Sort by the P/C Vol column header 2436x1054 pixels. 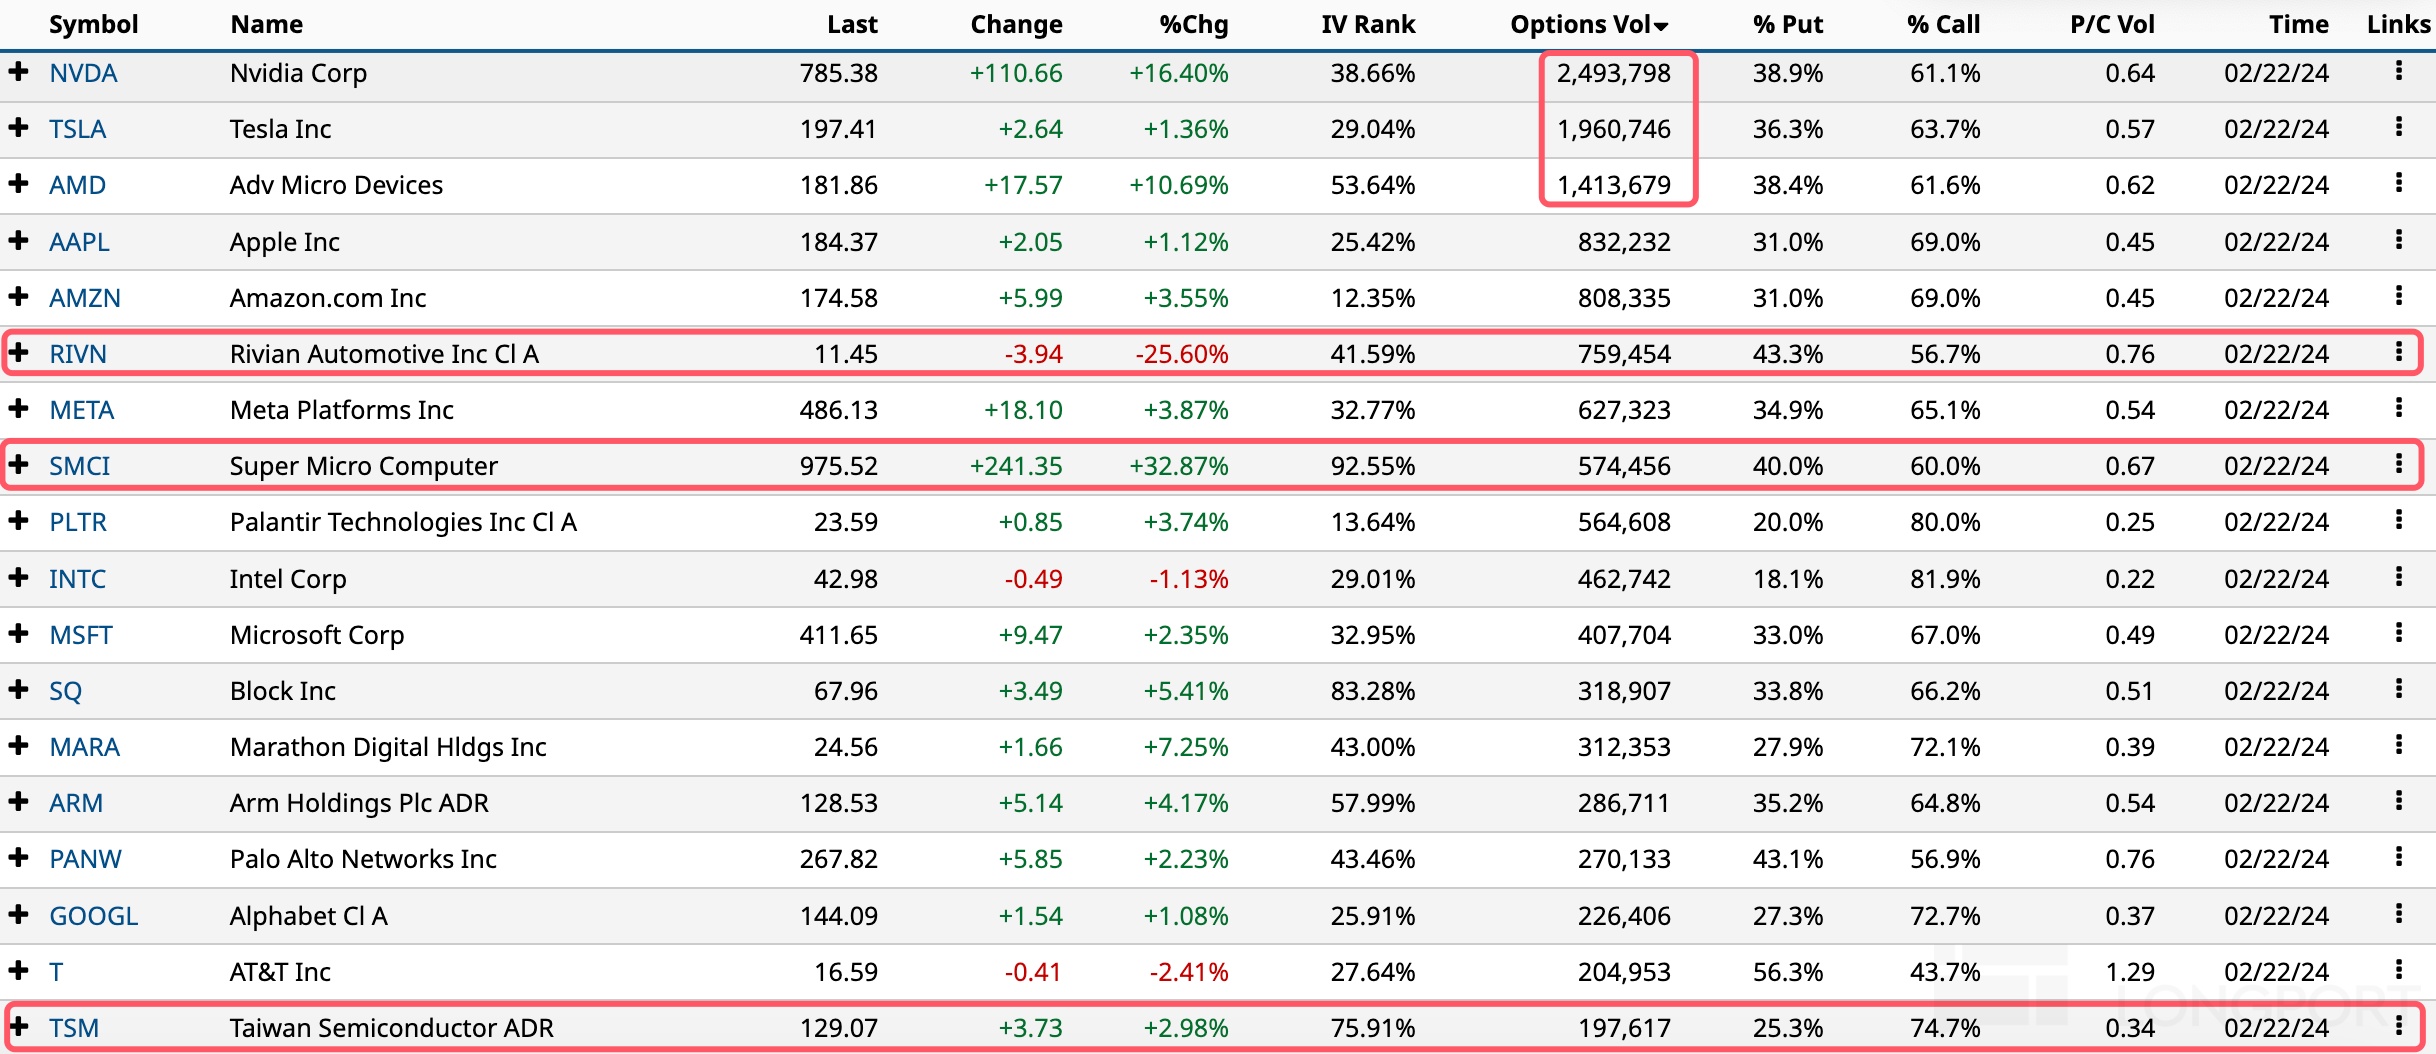(2111, 25)
